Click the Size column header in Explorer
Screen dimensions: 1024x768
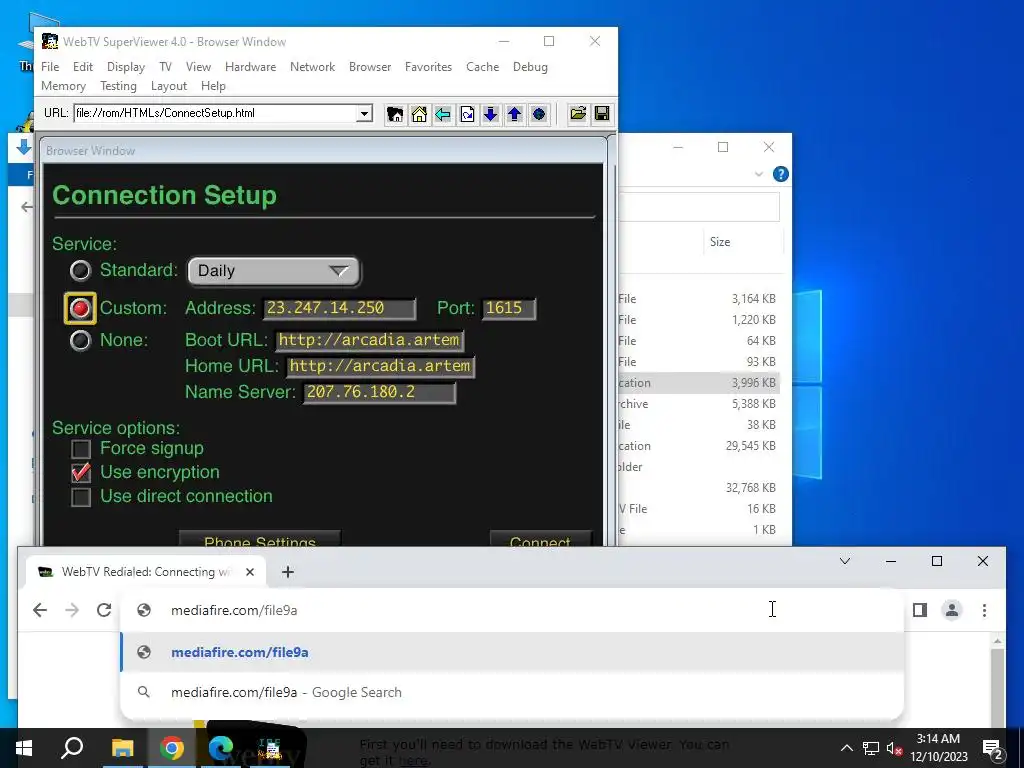point(720,242)
